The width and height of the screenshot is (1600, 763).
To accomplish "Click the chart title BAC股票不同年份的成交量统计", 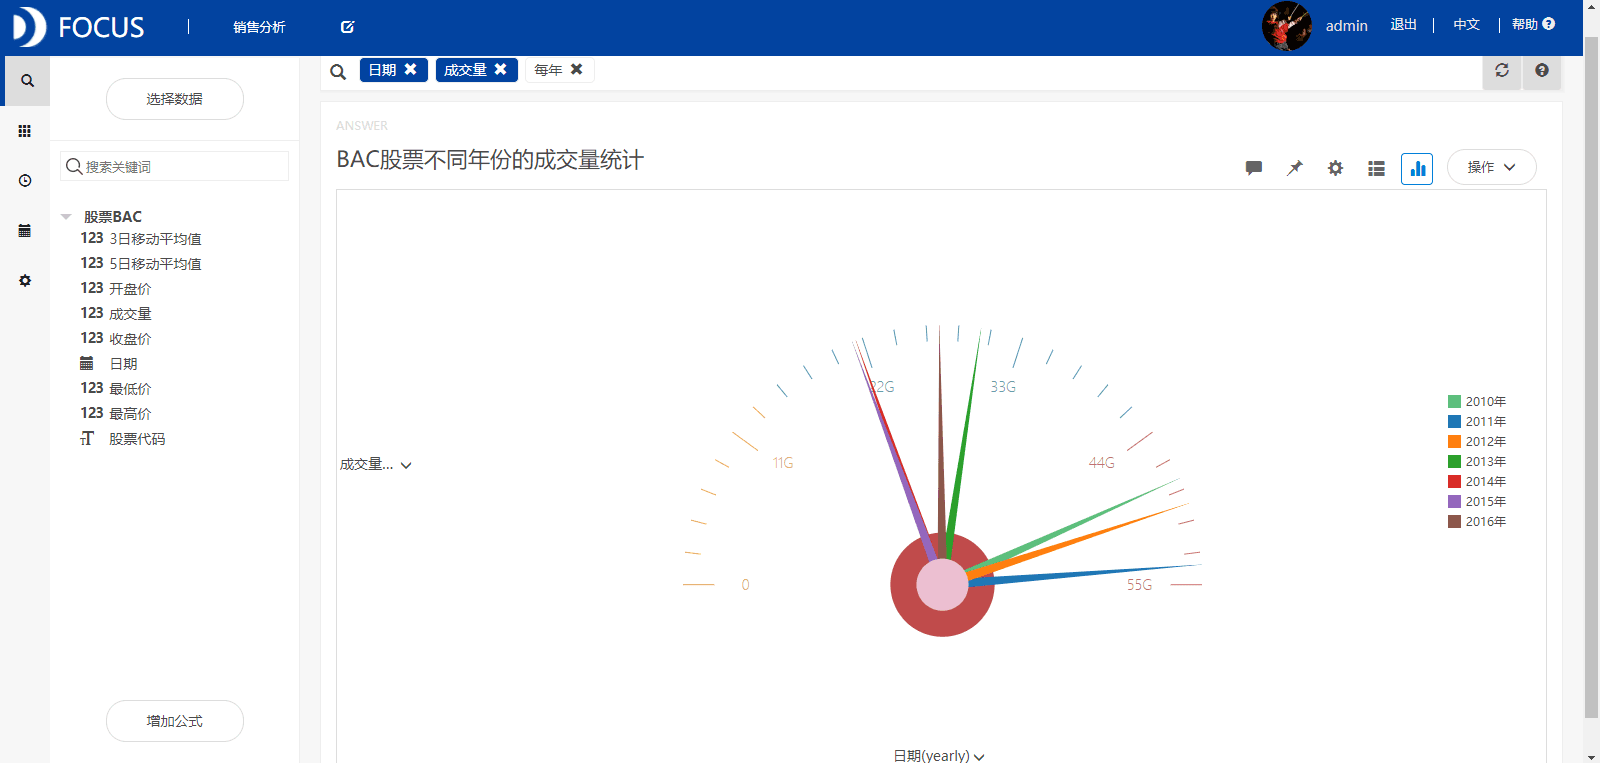I will 490,160.
